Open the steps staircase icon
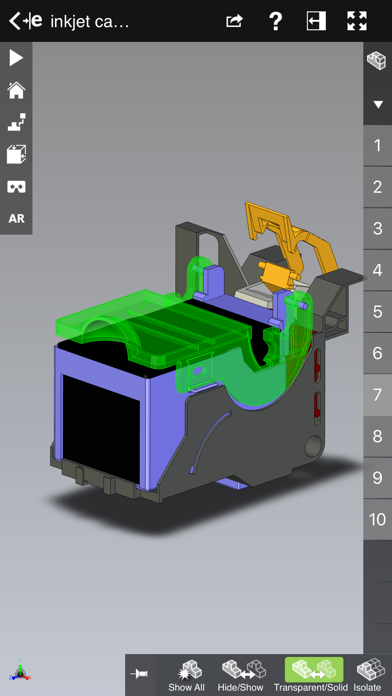The image size is (392, 696). [16, 122]
